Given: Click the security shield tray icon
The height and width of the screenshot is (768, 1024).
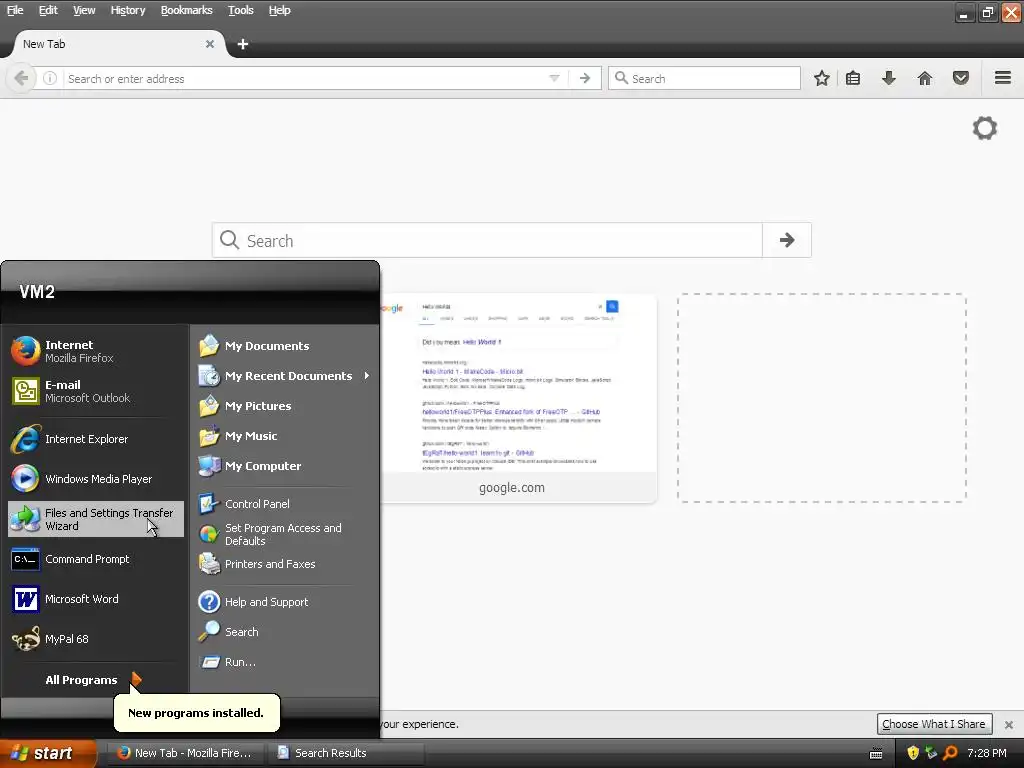Looking at the screenshot, I should point(913,753).
